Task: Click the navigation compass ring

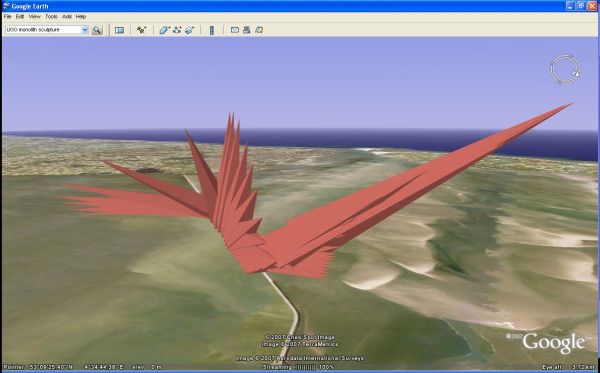Action: (x=565, y=69)
